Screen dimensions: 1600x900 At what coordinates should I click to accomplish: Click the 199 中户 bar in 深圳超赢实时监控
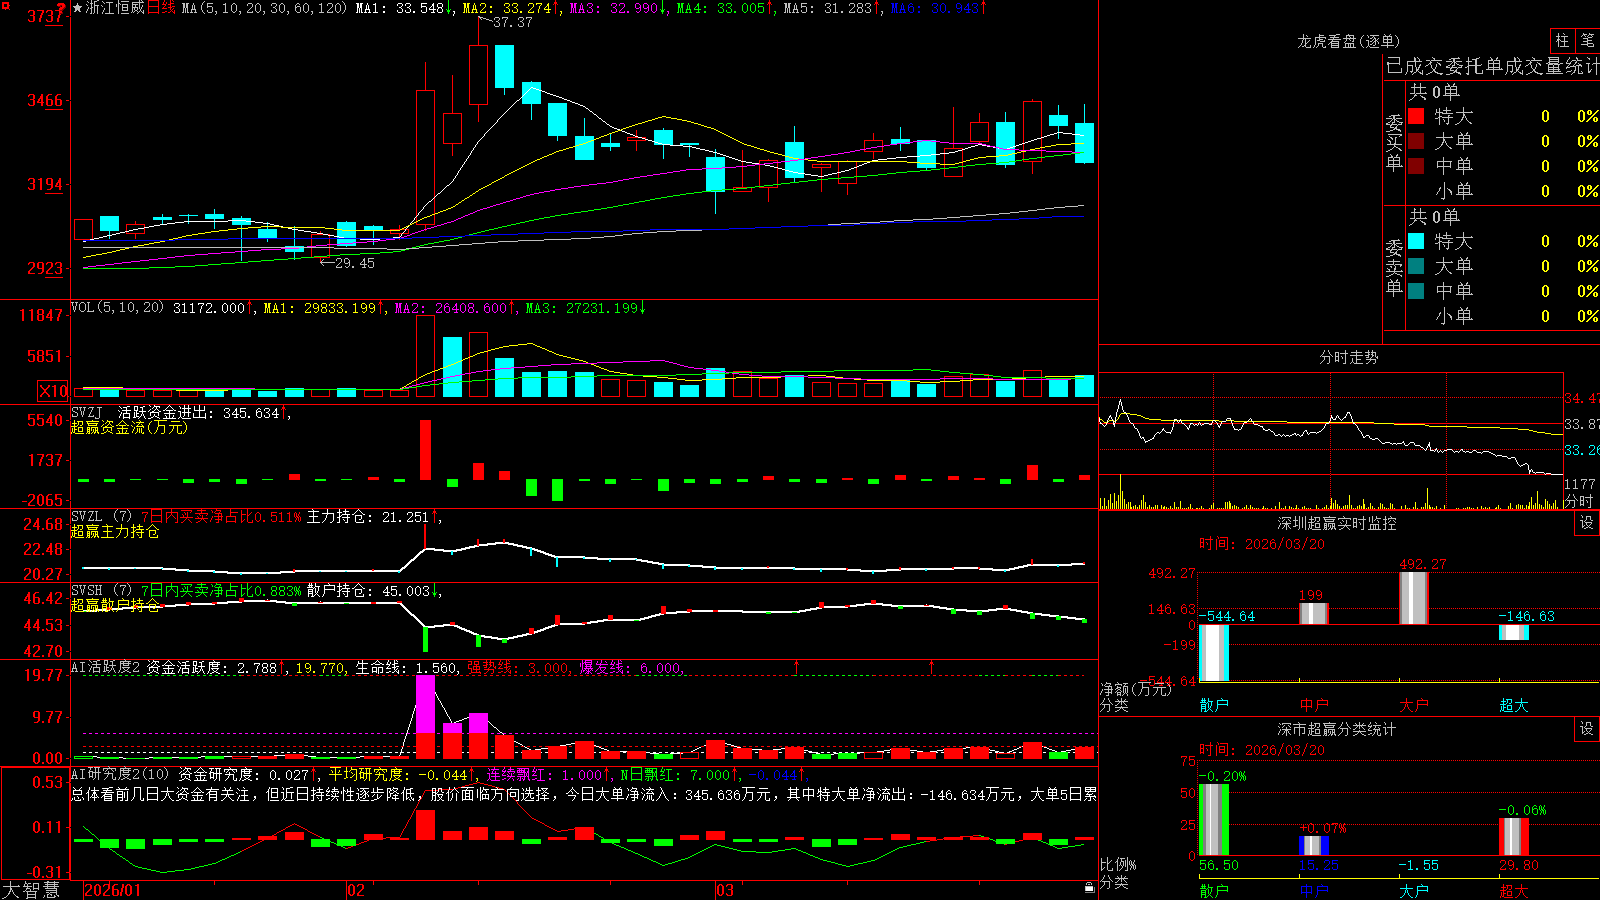click(x=1313, y=614)
